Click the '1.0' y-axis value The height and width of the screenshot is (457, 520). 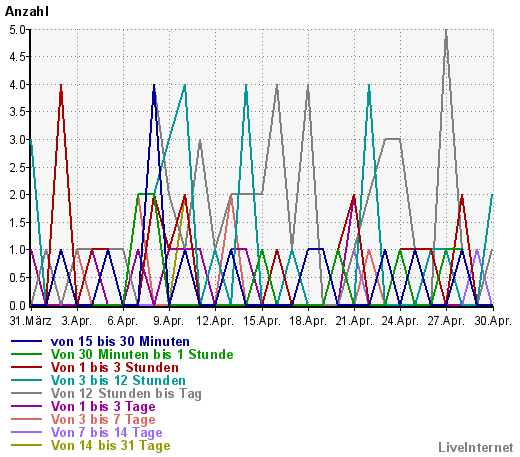point(17,250)
